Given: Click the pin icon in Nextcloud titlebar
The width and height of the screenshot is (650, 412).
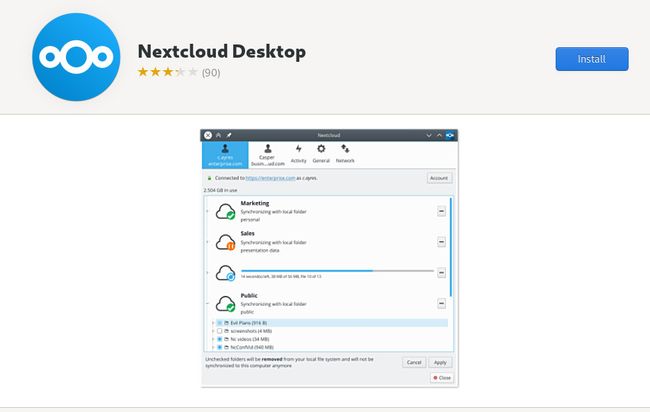Looking at the screenshot, I should coord(229,135).
